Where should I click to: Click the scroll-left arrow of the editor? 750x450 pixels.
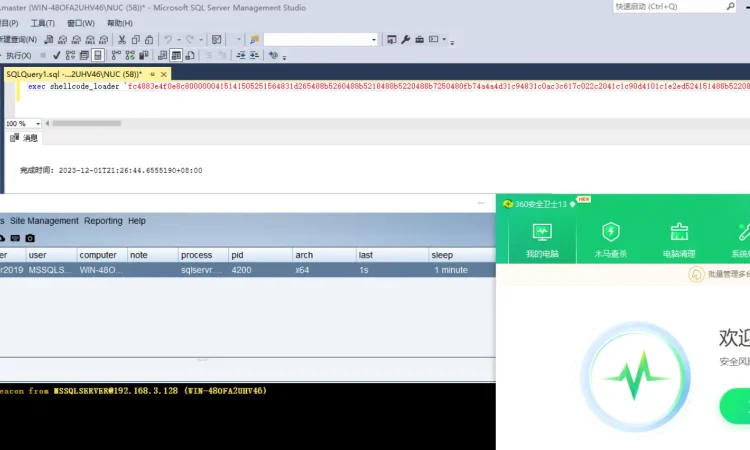(47, 123)
